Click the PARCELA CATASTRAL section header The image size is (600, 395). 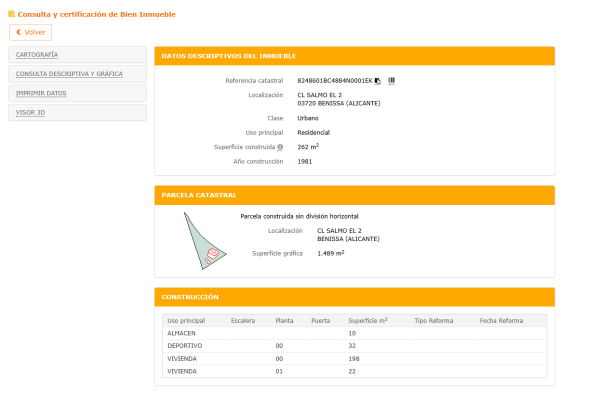pyautogui.click(x=354, y=195)
